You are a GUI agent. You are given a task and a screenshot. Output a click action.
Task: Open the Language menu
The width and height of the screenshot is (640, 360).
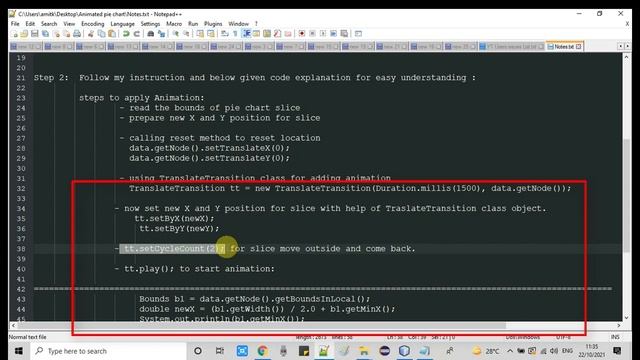pyautogui.click(x=122, y=24)
